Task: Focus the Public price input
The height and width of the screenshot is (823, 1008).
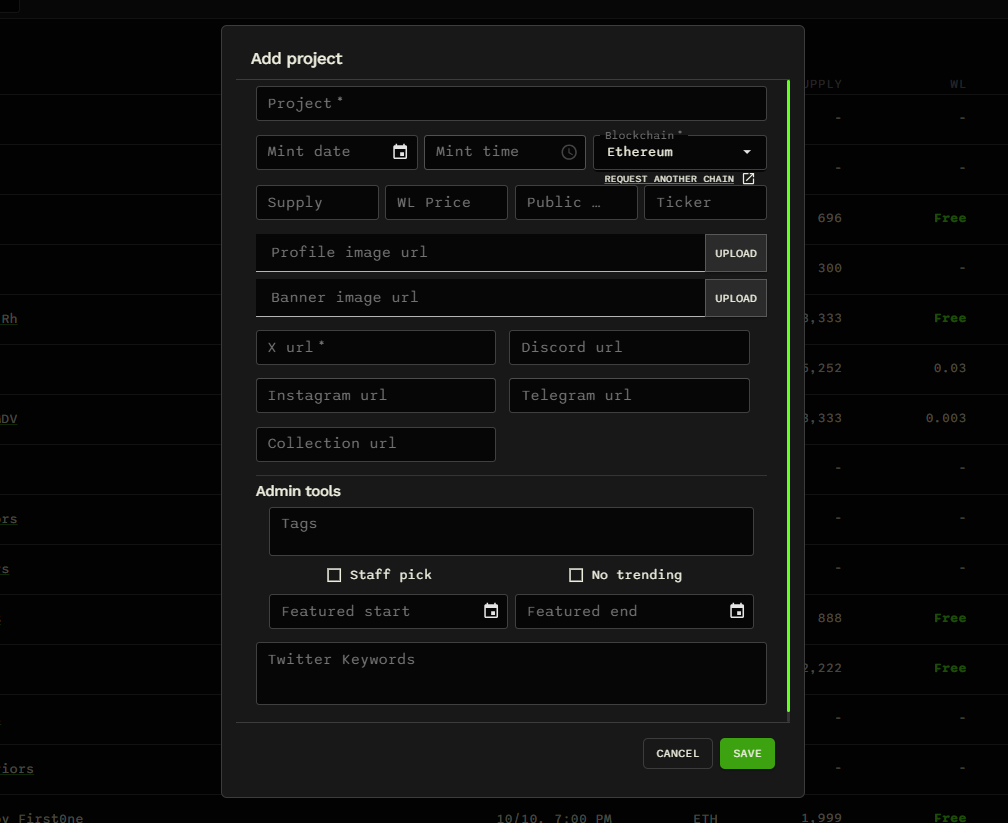Action: (576, 203)
